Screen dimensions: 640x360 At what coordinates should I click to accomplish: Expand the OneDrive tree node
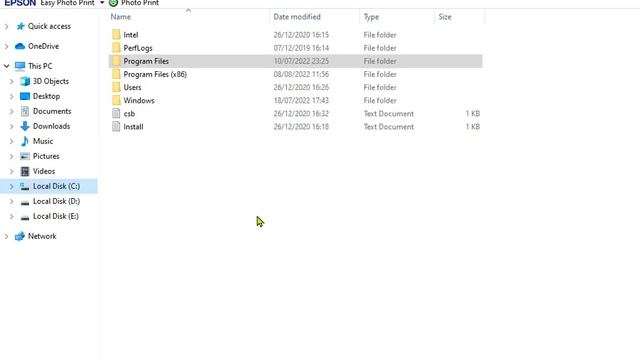(x=7, y=47)
